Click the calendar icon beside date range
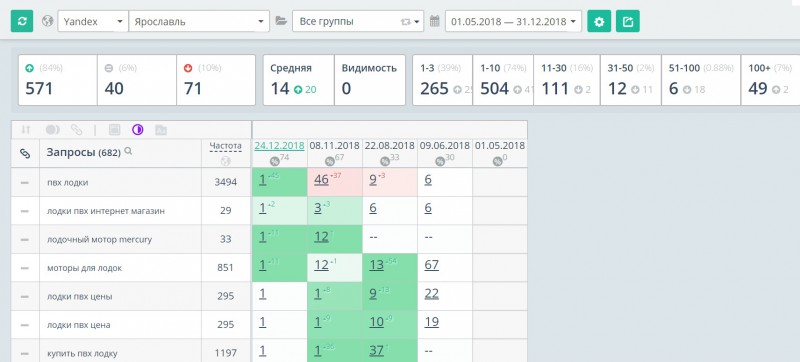800x362 pixels. click(434, 21)
